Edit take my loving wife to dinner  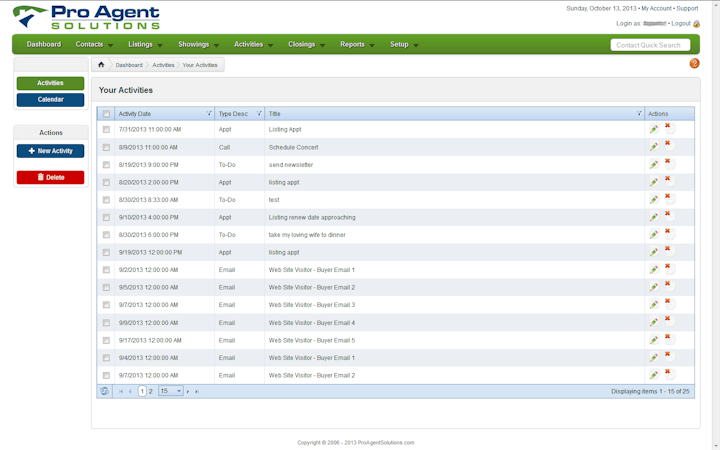pos(654,235)
